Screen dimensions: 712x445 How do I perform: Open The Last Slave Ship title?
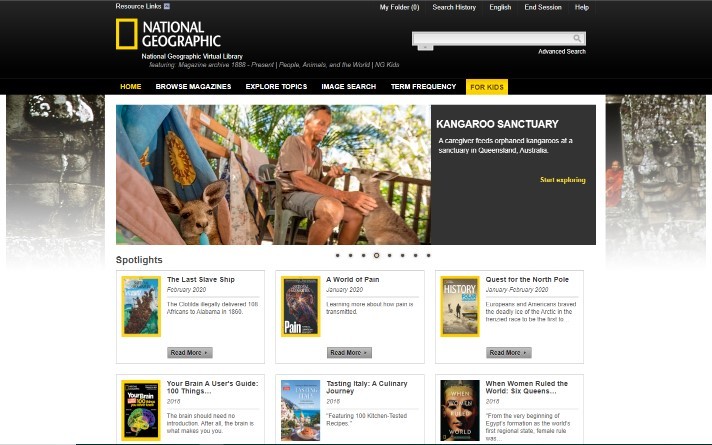tap(201, 280)
